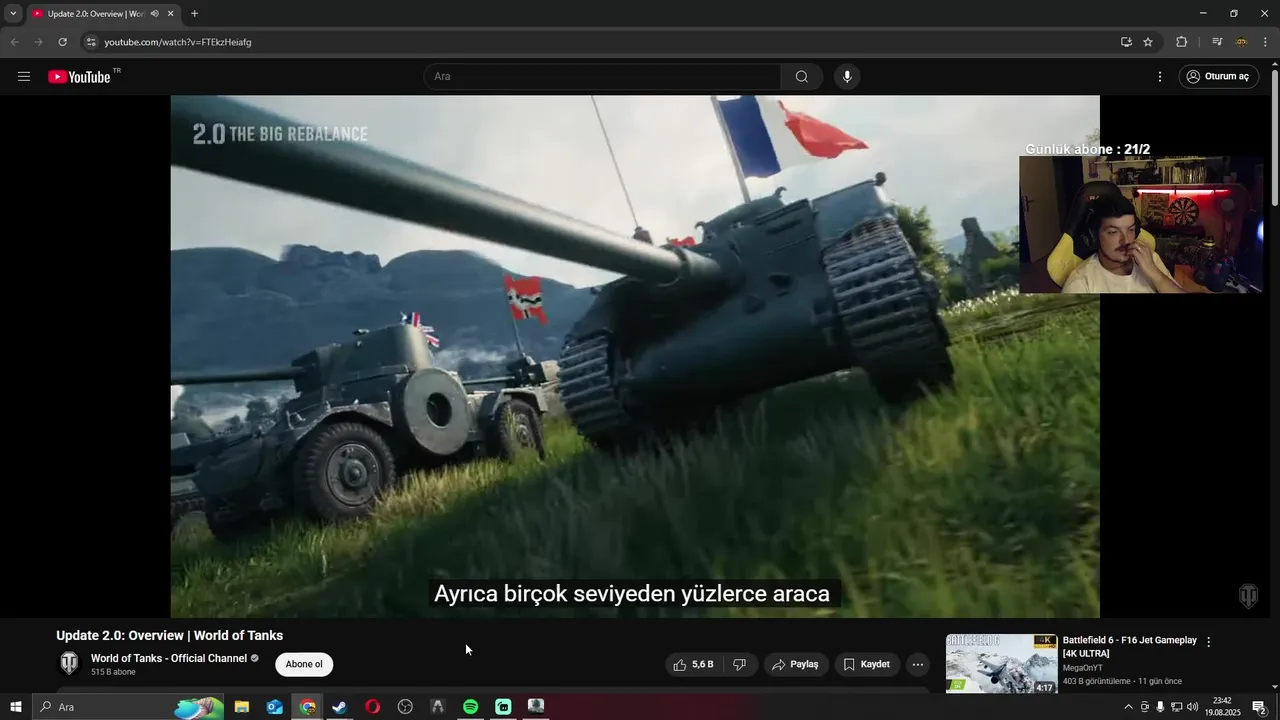
Task: Focus the YouTube Ara search field
Action: click(x=603, y=77)
